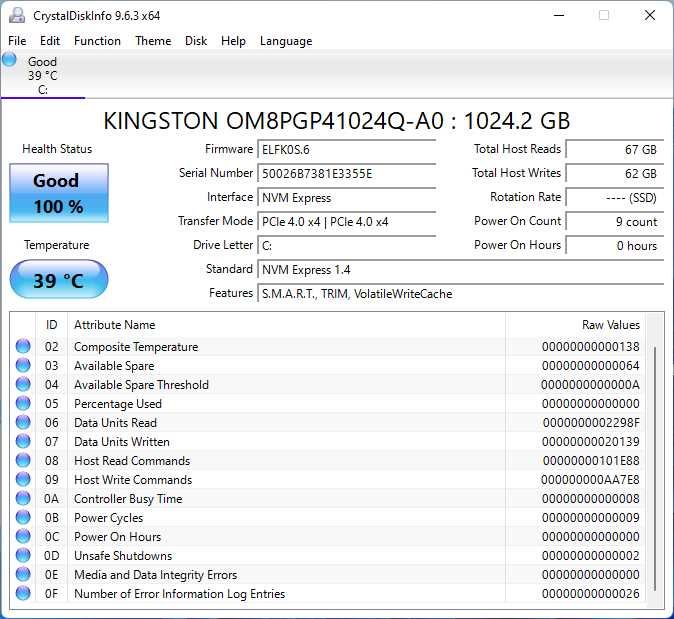Viewport: 674px width, 619px height.
Task: Click raw value 0000000000138
Action: click(x=591, y=346)
